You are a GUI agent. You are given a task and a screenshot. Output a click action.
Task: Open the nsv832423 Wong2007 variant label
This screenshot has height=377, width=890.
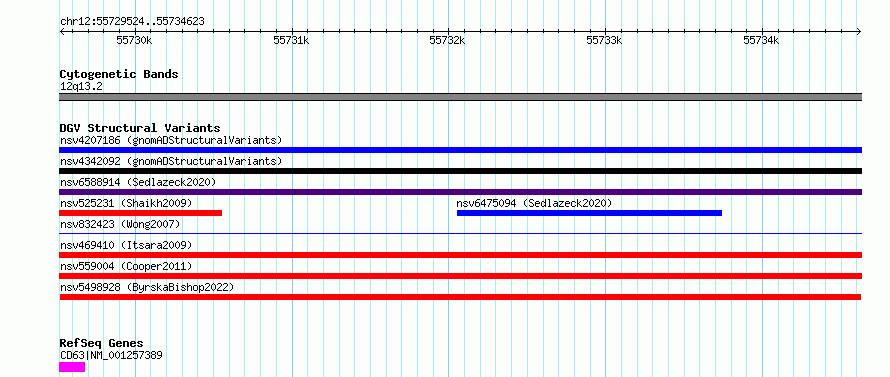click(x=120, y=224)
